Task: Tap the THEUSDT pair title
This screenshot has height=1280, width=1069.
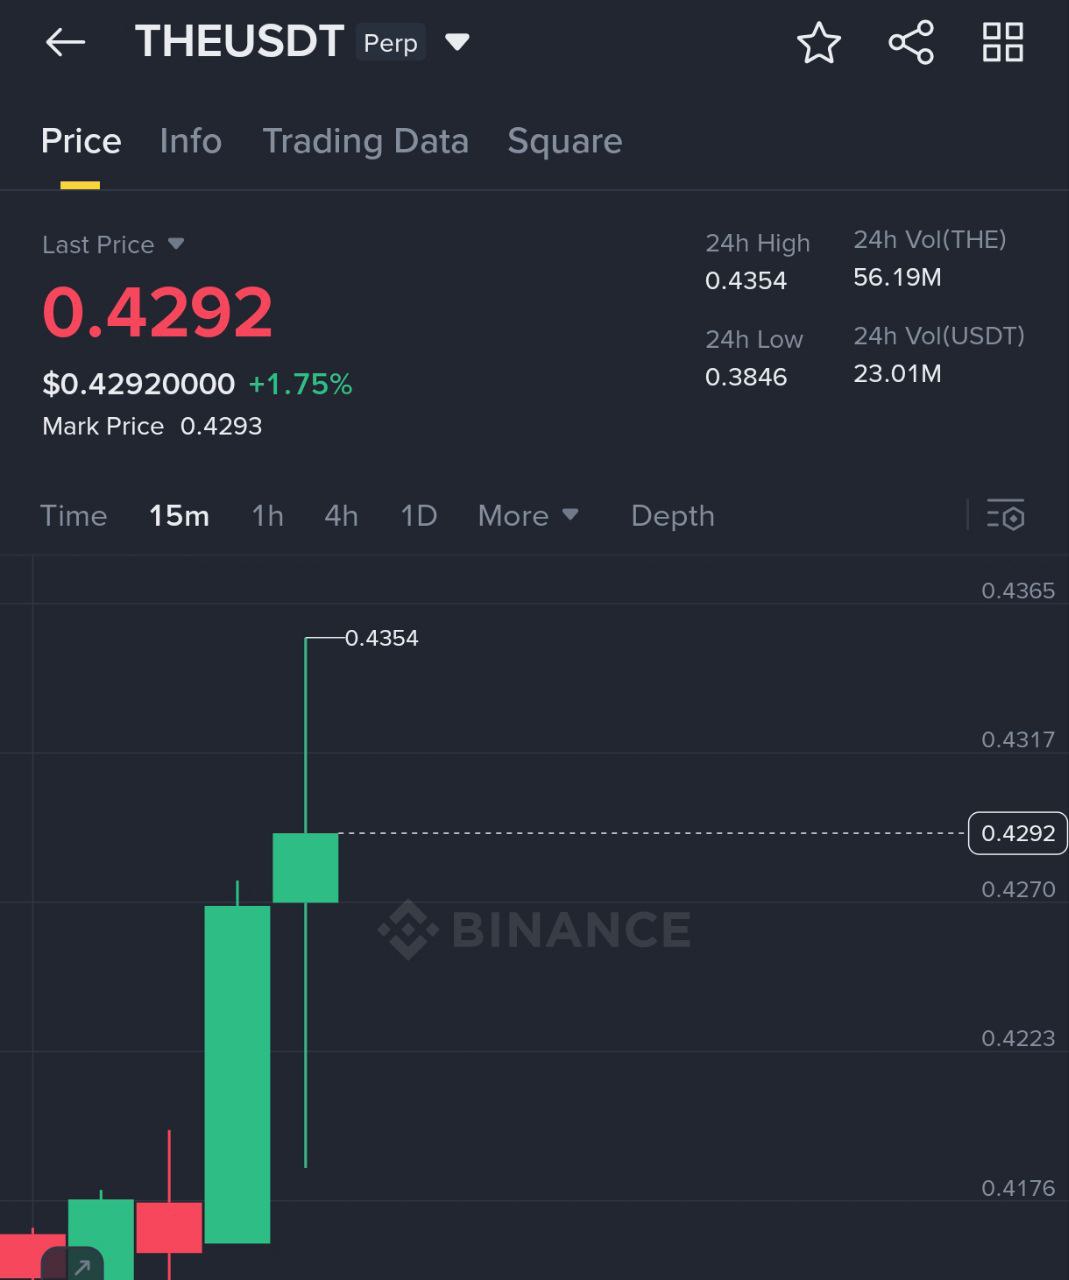Action: (x=240, y=42)
